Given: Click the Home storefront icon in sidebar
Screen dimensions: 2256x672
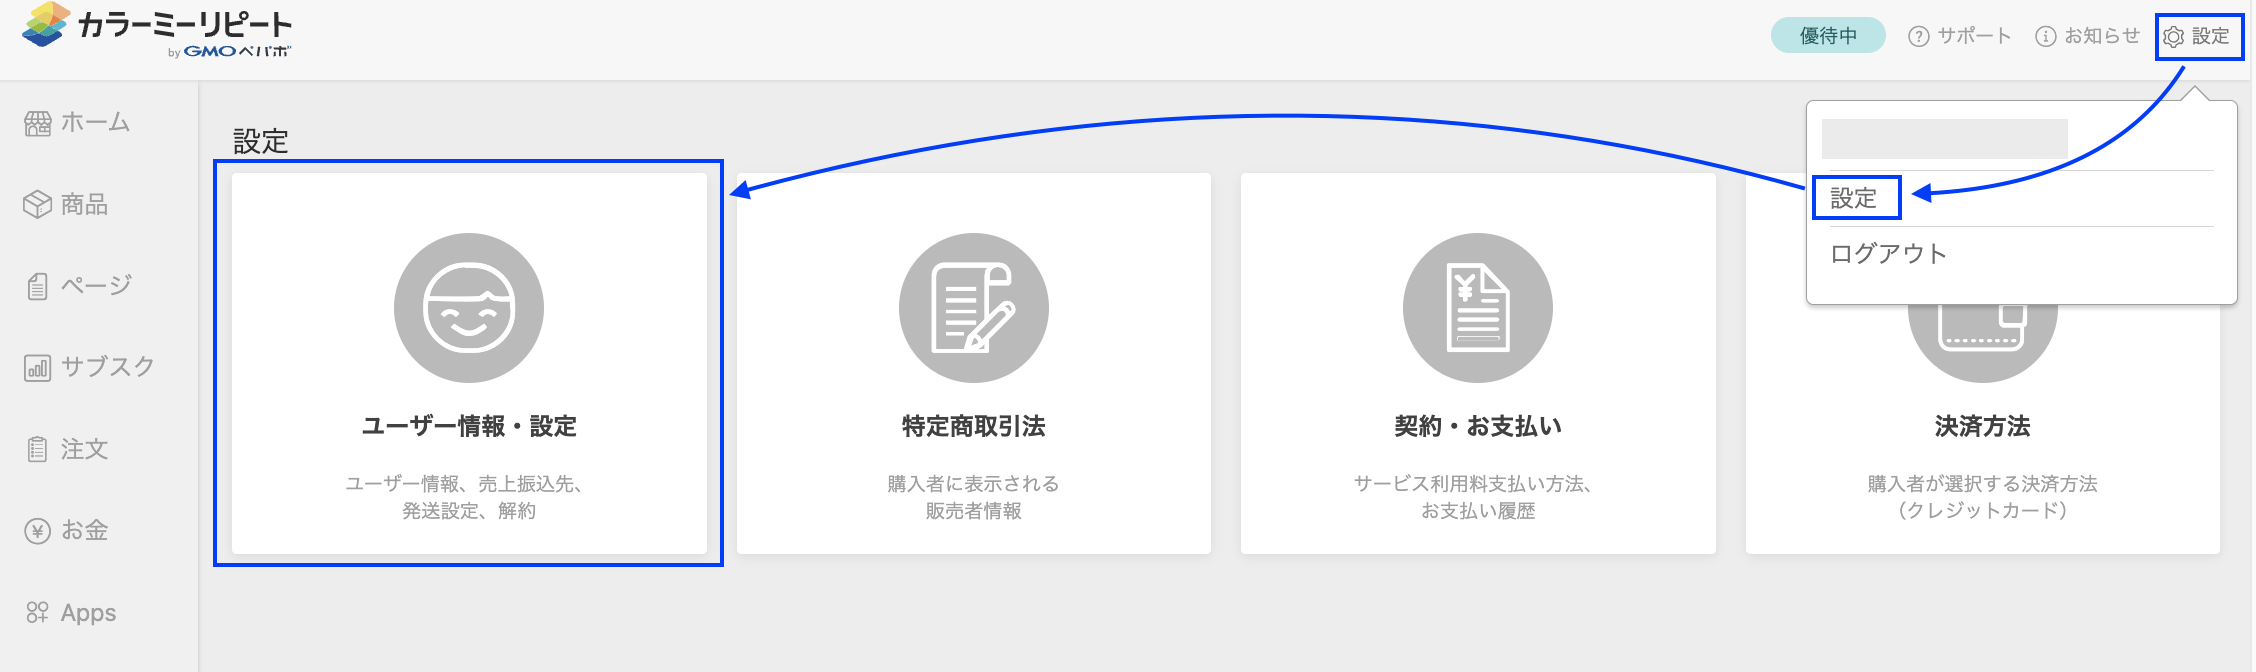Looking at the screenshot, I should point(37,123).
